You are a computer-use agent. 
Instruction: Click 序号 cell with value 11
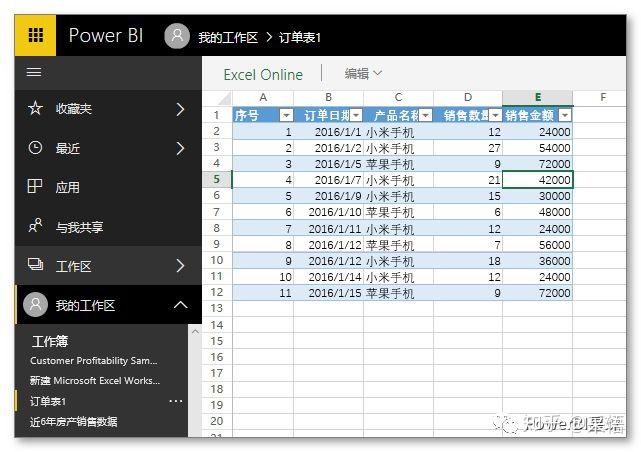[x=263, y=293]
